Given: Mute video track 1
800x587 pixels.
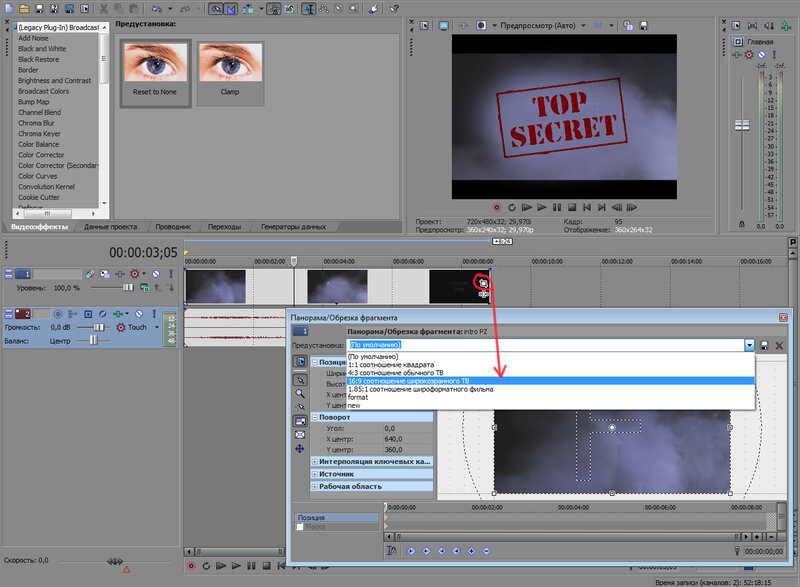Looking at the screenshot, I should click(156, 274).
